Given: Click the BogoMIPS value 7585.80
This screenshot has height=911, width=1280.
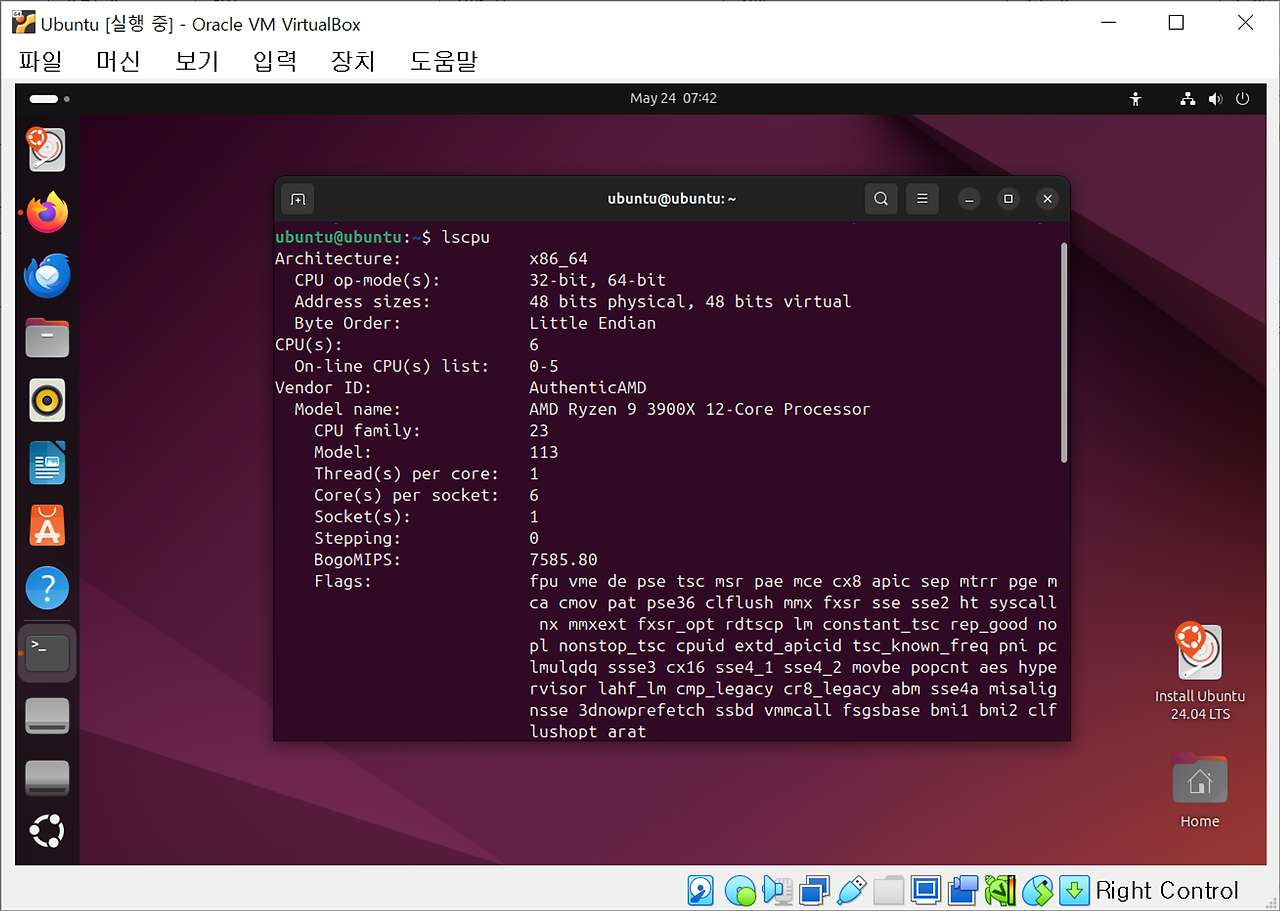Looking at the screenshot, I should [563, 560].
